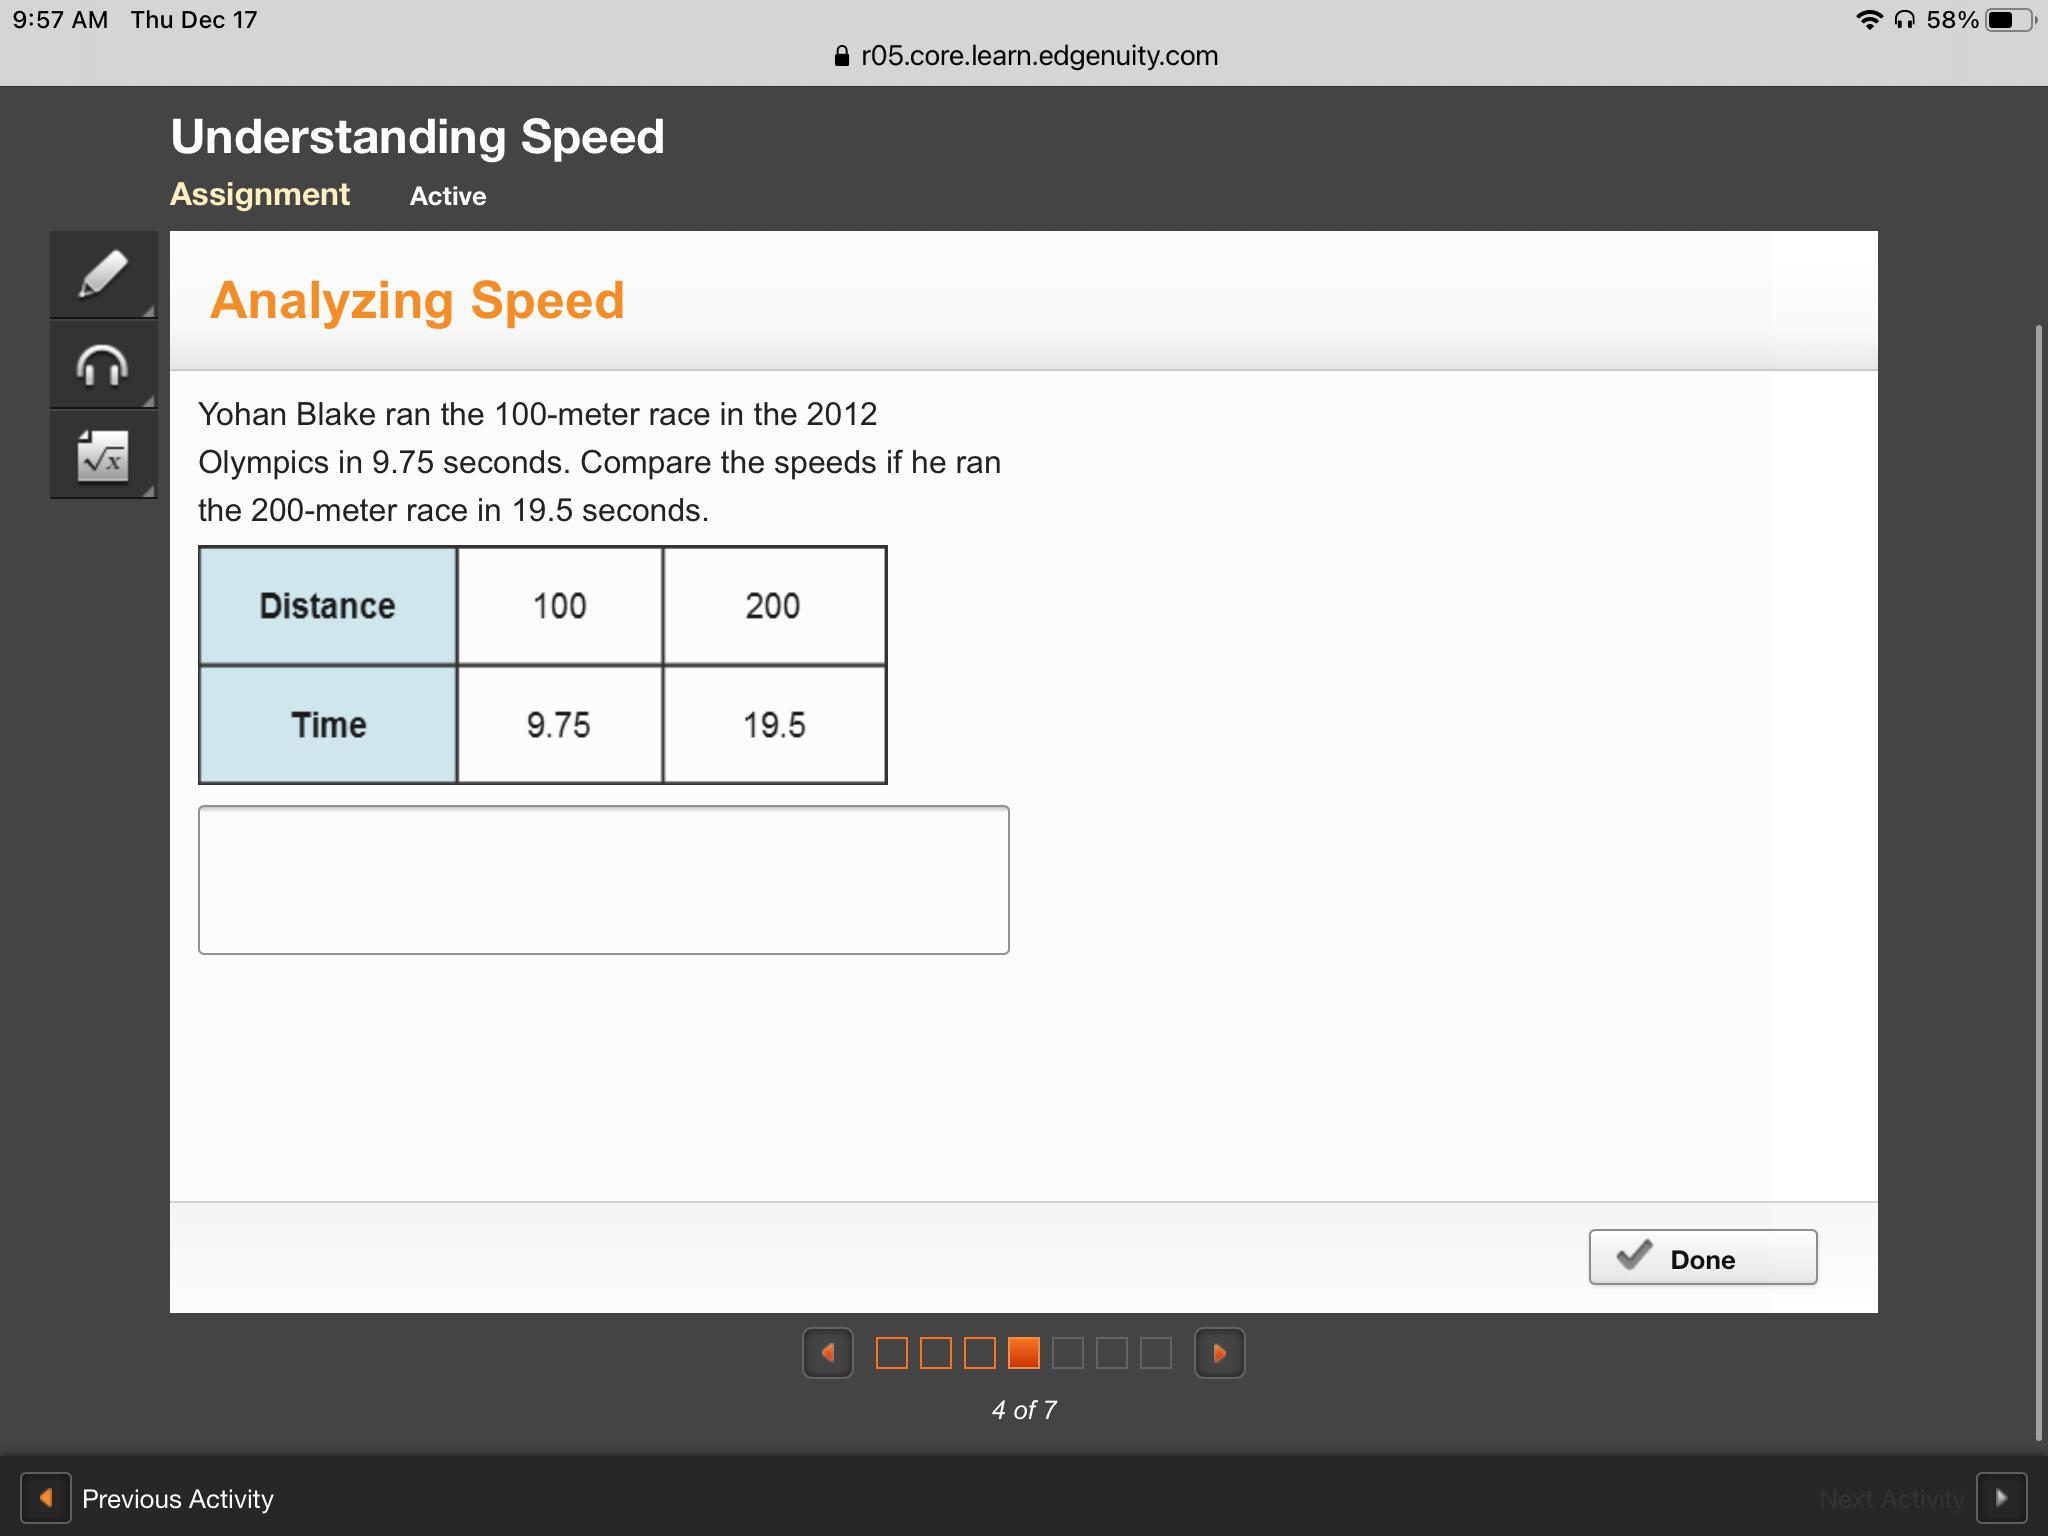Select the current question 4 square
Viewport: 2048px width, 1536px height.
pyautogui.click(x=1023, y=1353)
